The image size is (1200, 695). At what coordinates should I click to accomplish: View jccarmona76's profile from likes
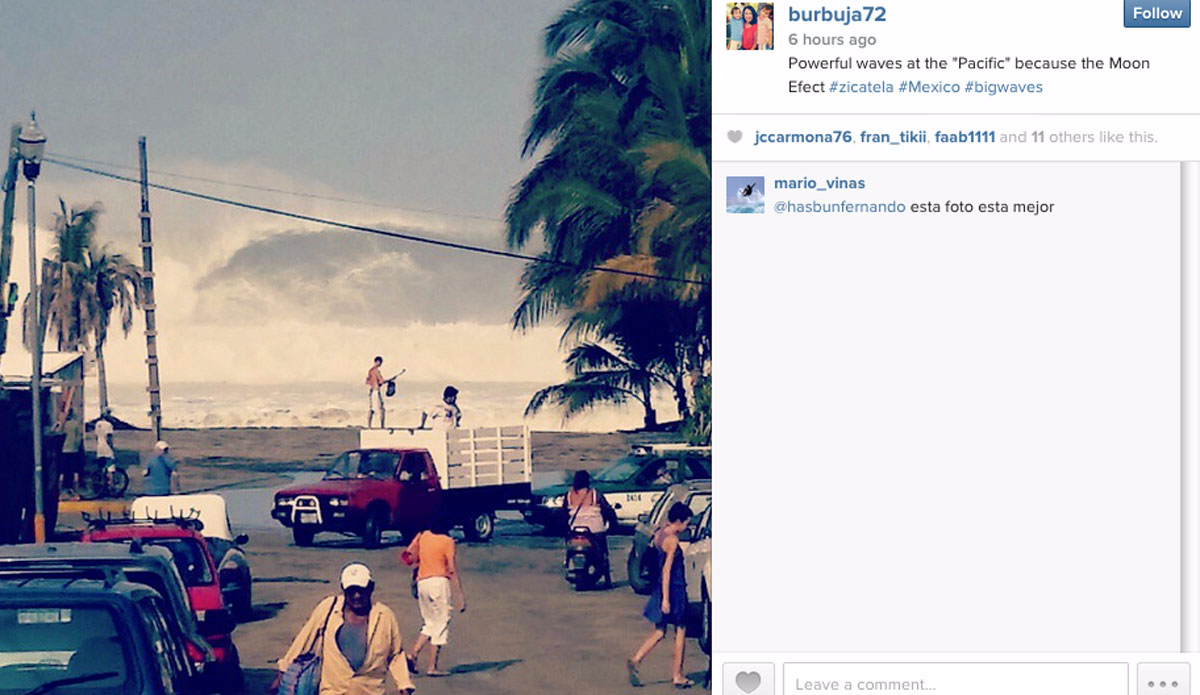803,137
